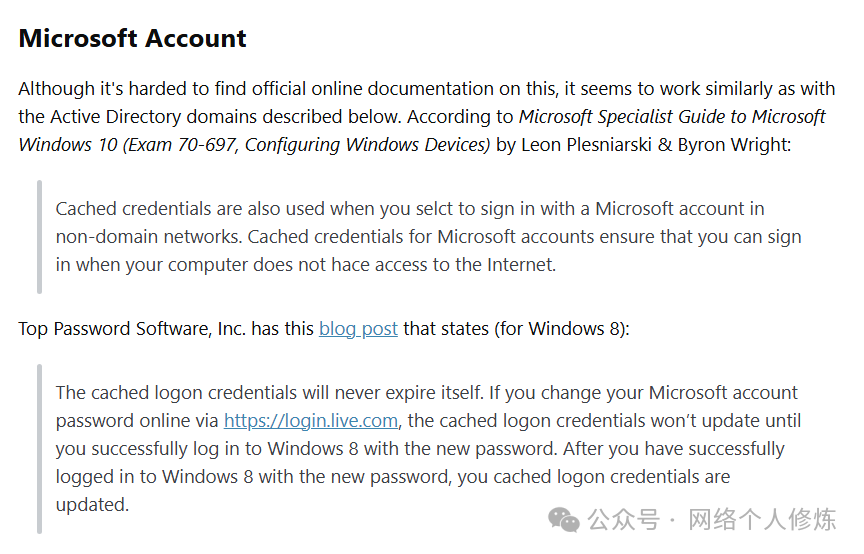Click the 网络个人修炼 watermark name

(762, 520)
